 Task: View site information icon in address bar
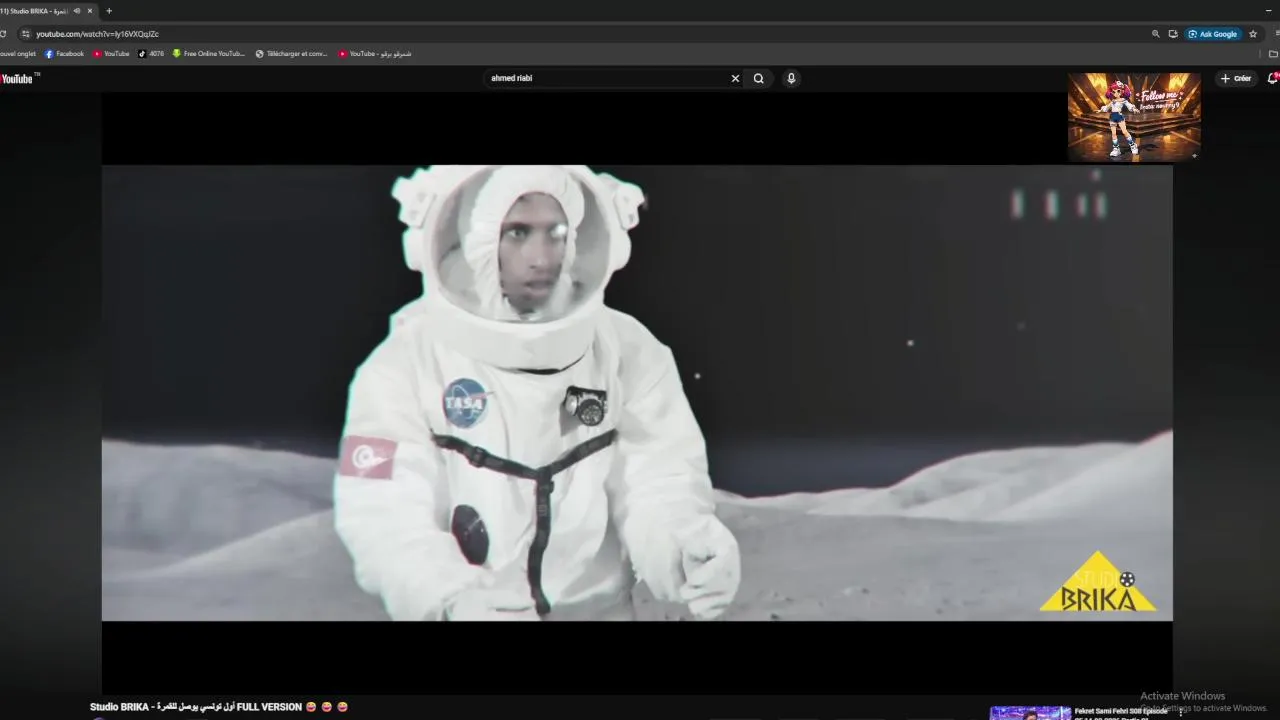pyautogui.click(x=26, y=34)
